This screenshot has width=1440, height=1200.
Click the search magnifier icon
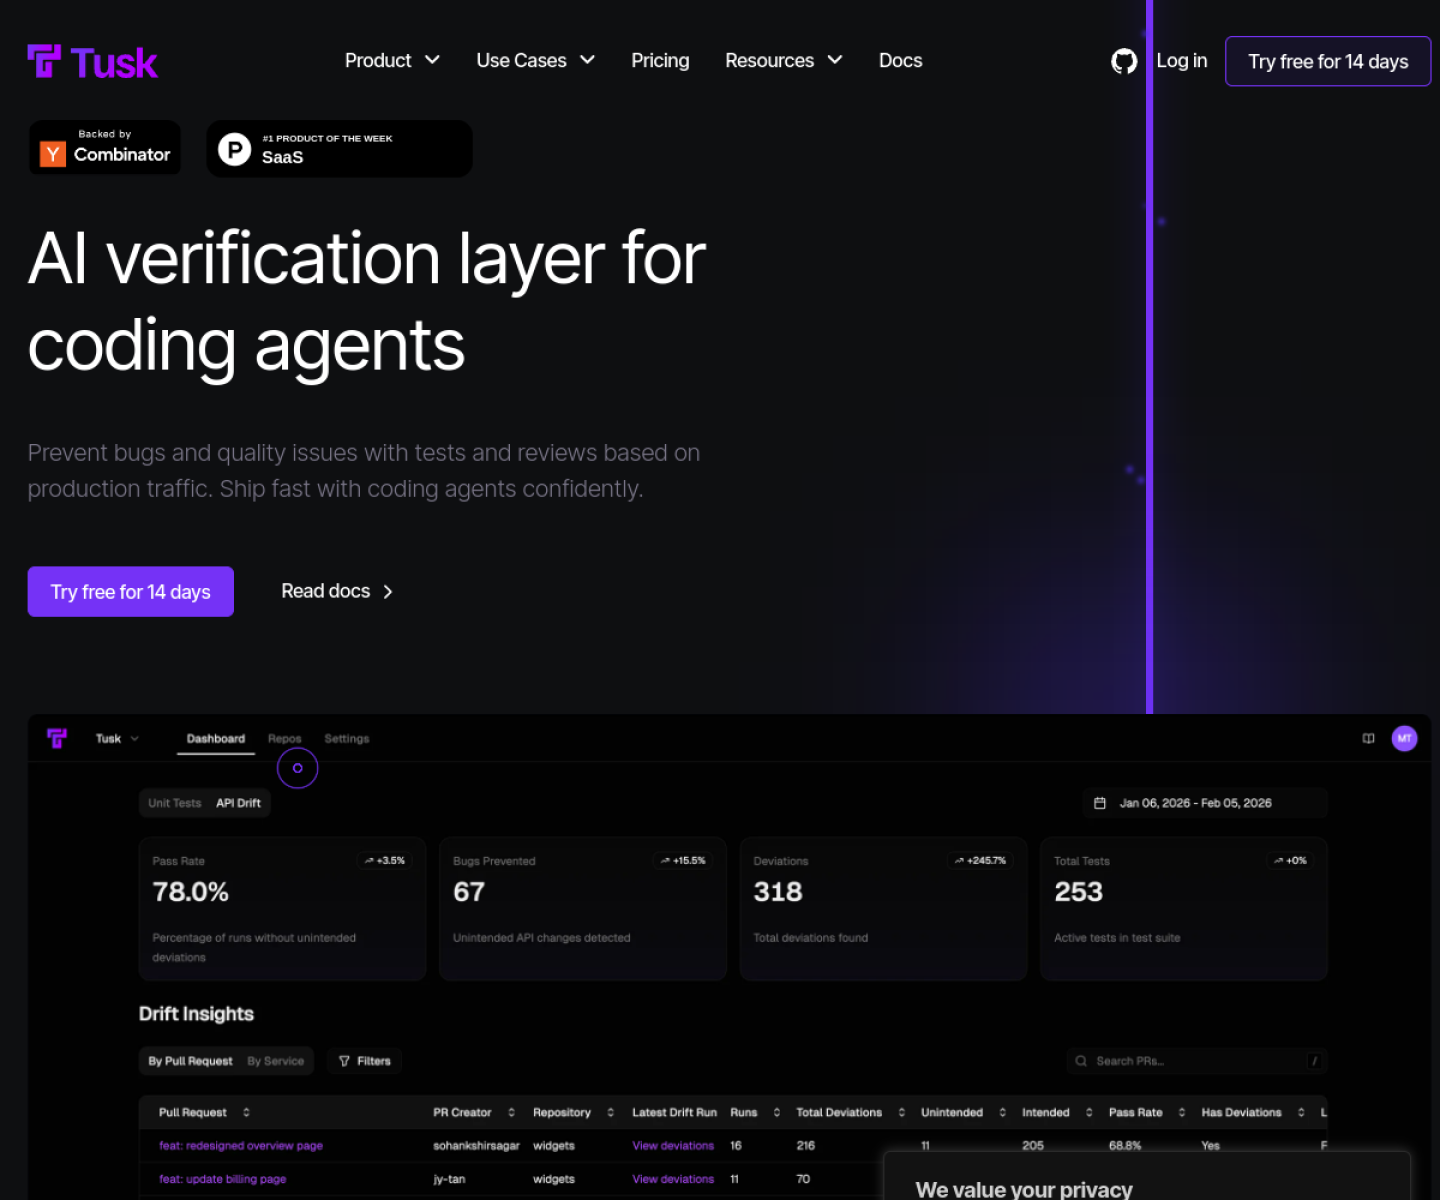point(1081,1061)
